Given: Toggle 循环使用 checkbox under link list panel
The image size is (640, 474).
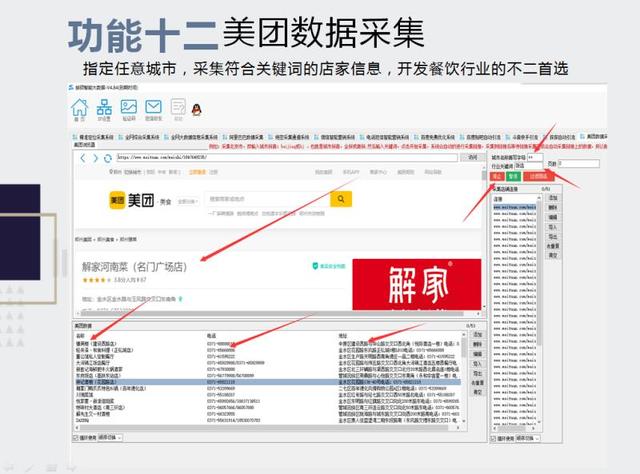Looking at the screenshot, I should pyautogui.click(x=493, y=438).
